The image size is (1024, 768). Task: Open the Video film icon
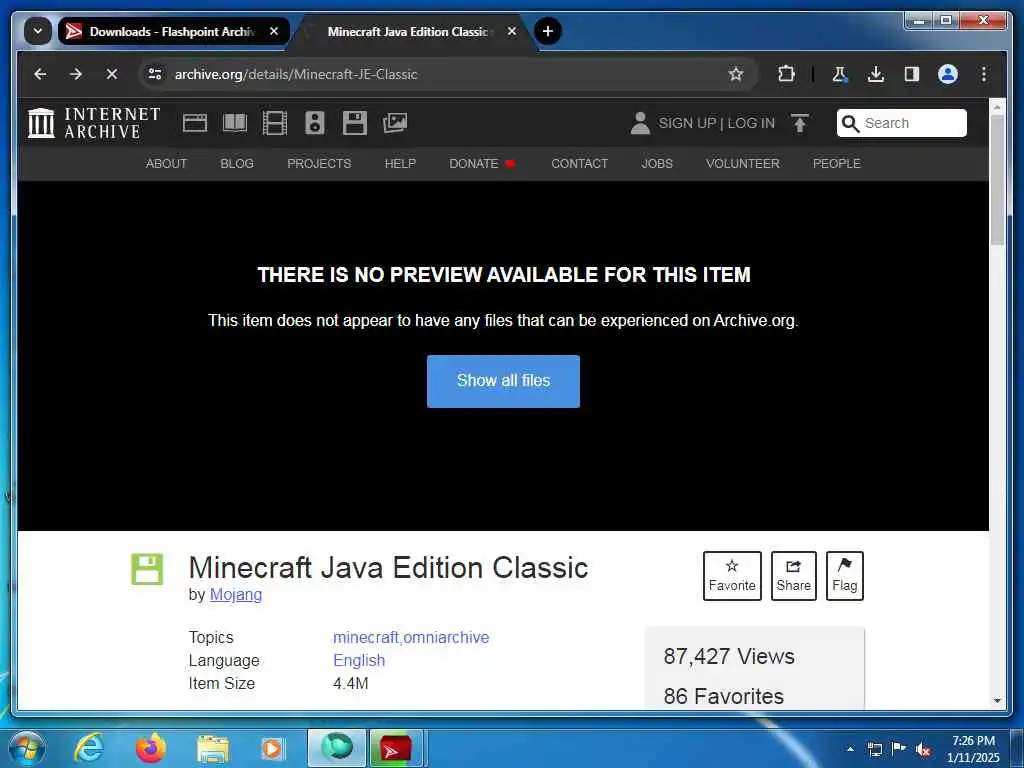[x=275, y=123]
